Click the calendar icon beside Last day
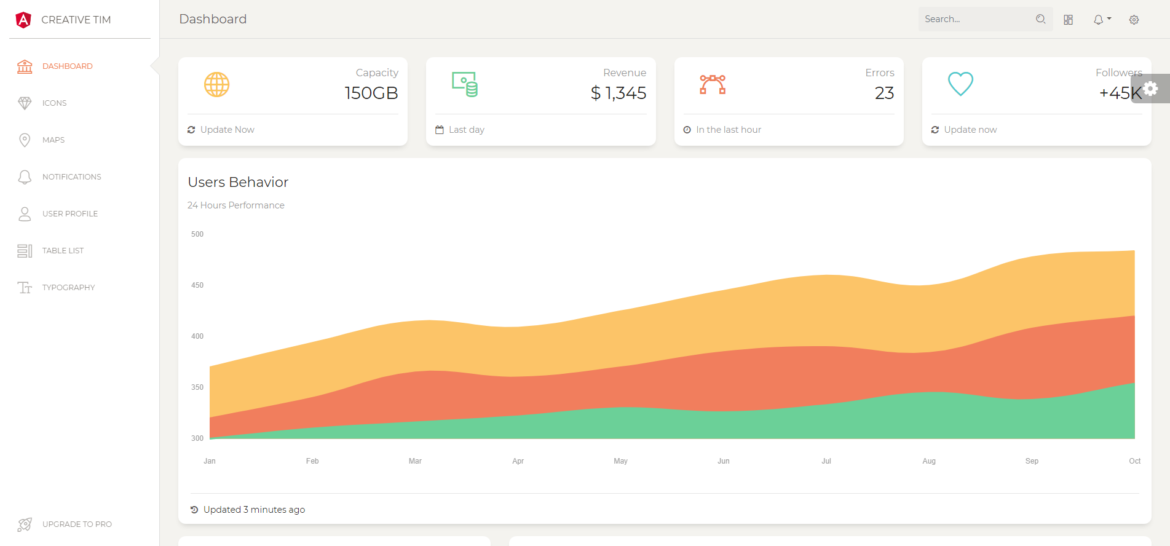Viewport: 1170px width, 546px height. point(439,130)
